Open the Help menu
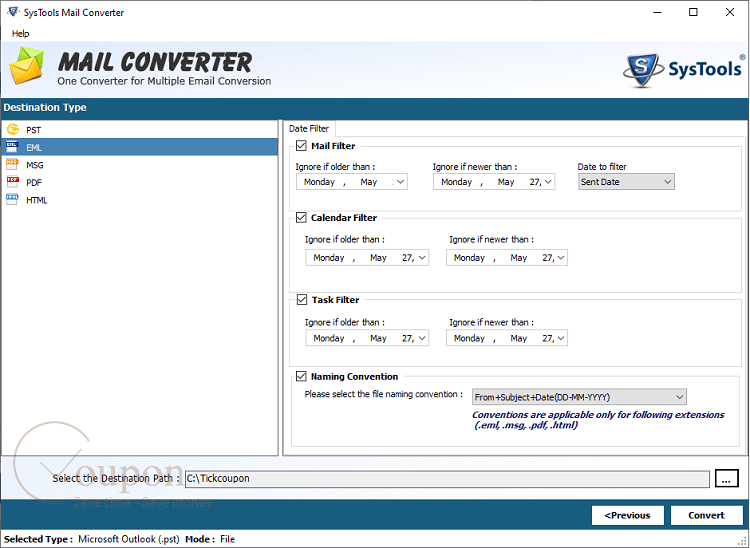 pos(21,33)
